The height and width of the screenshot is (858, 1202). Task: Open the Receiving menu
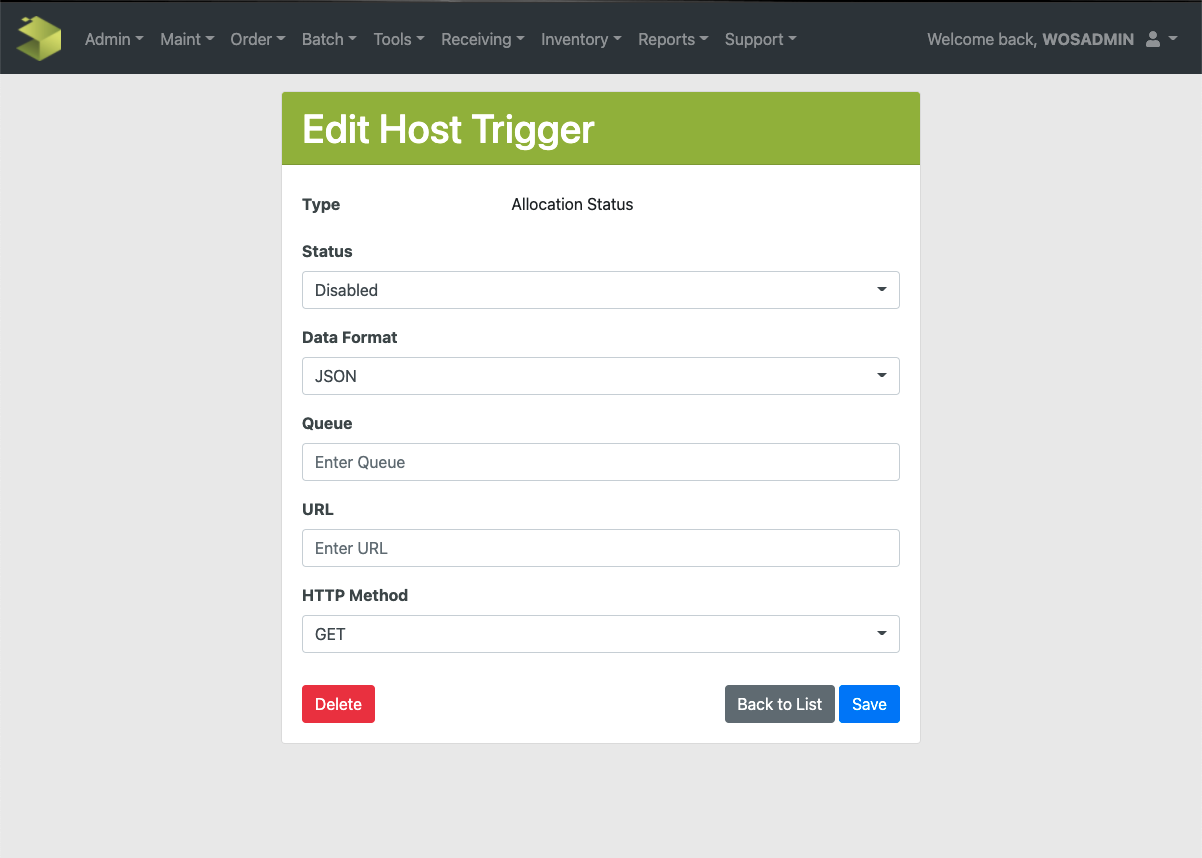coord(482,39)
